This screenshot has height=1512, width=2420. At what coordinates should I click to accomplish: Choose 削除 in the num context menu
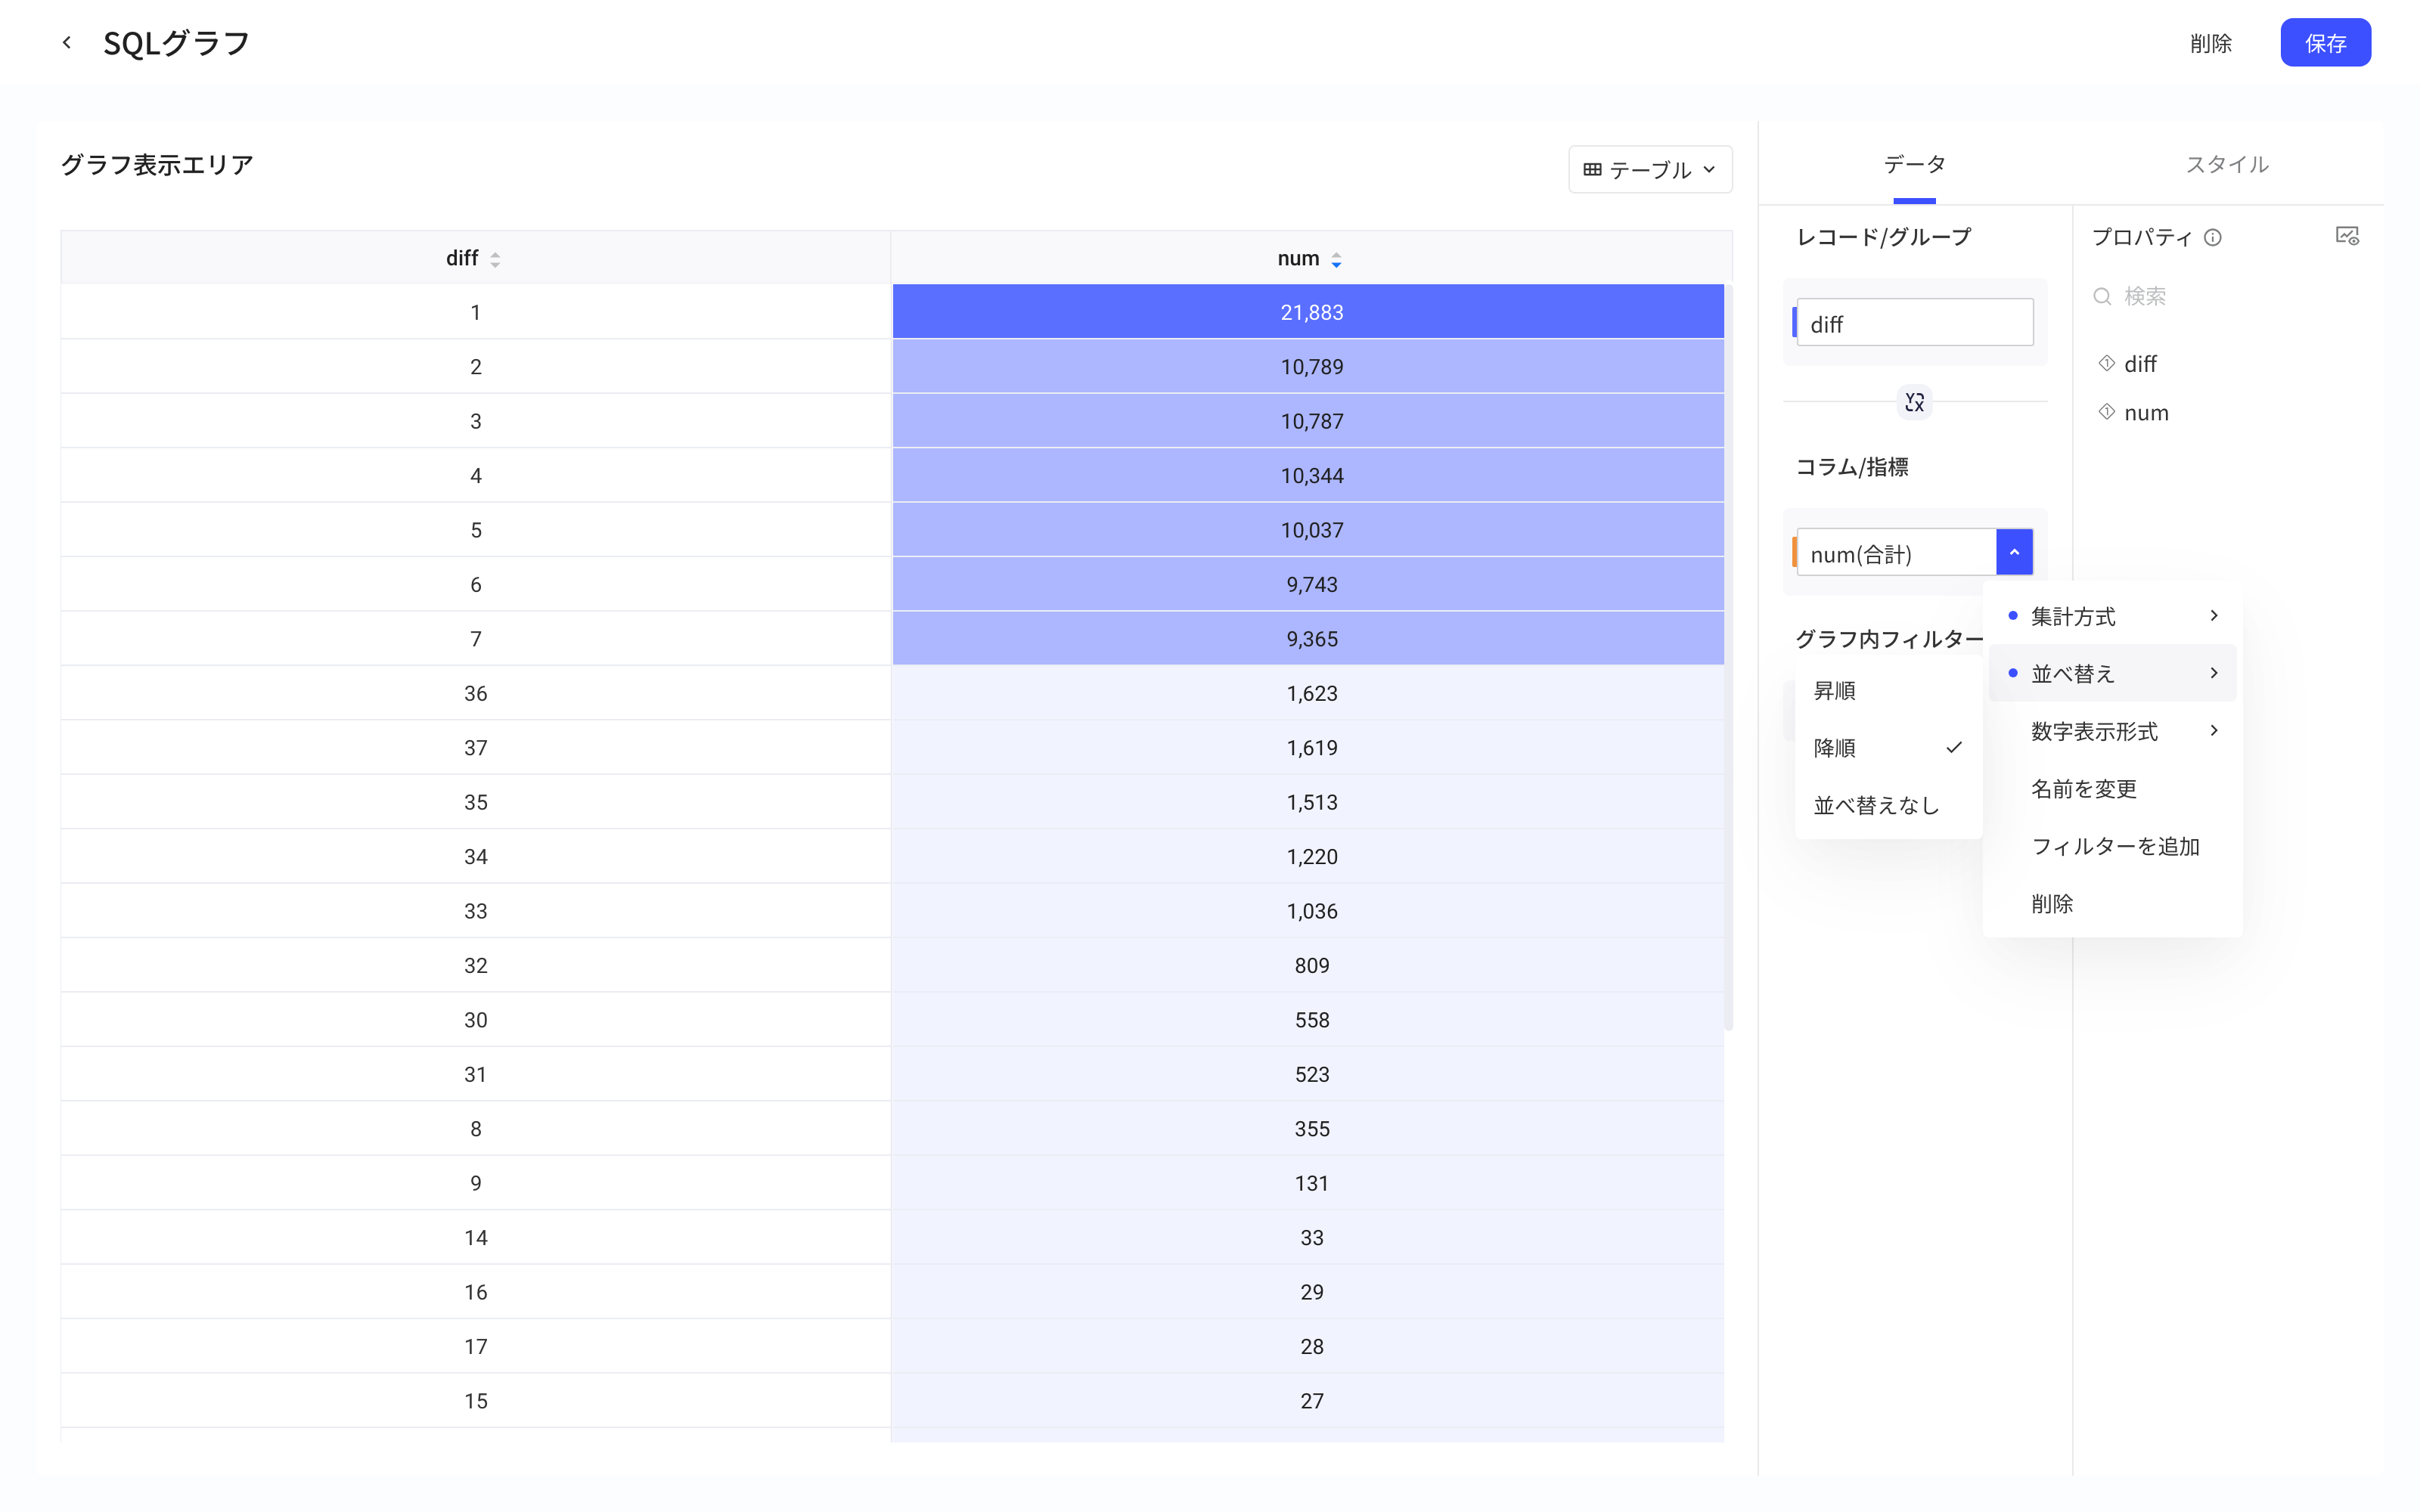pyautogui.click(x=2112, y=904)
